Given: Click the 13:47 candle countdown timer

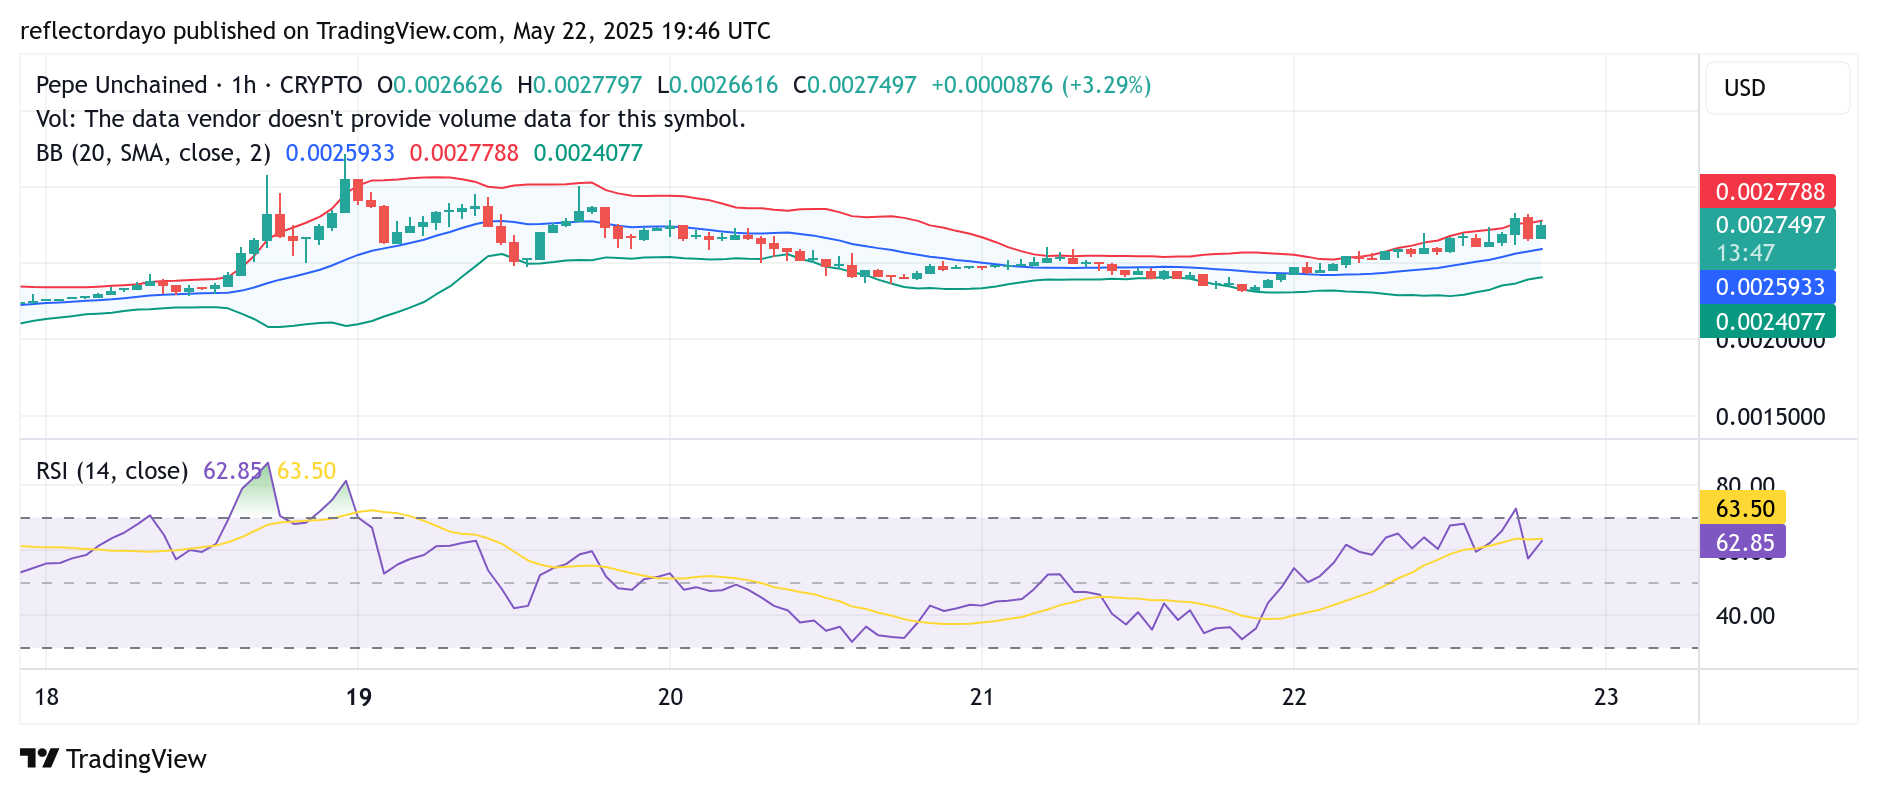Looking at the screenshot, I should 1745,253.
